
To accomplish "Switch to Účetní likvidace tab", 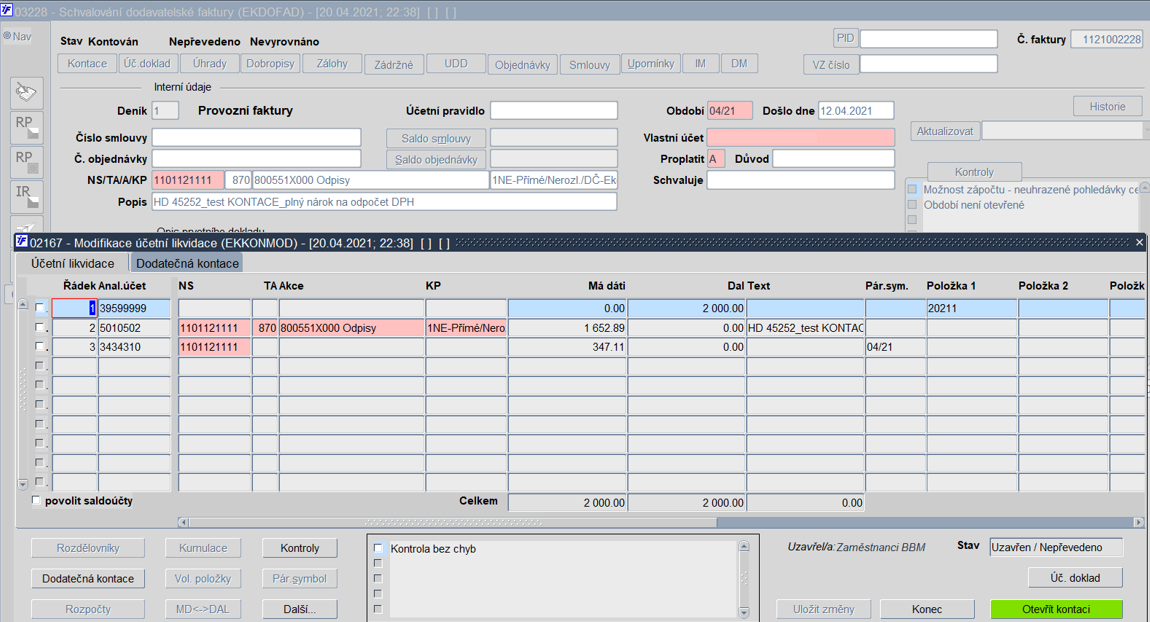I will [73, 263].
